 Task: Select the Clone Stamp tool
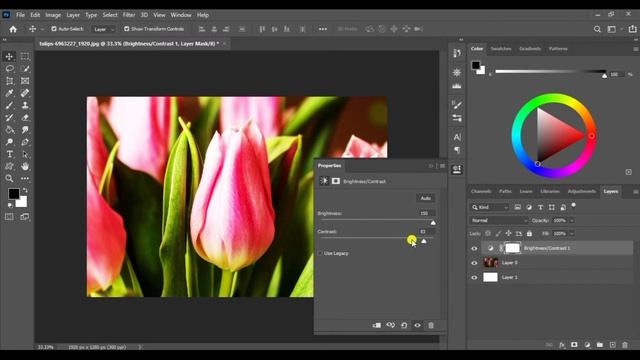click(x=25, y=105)
